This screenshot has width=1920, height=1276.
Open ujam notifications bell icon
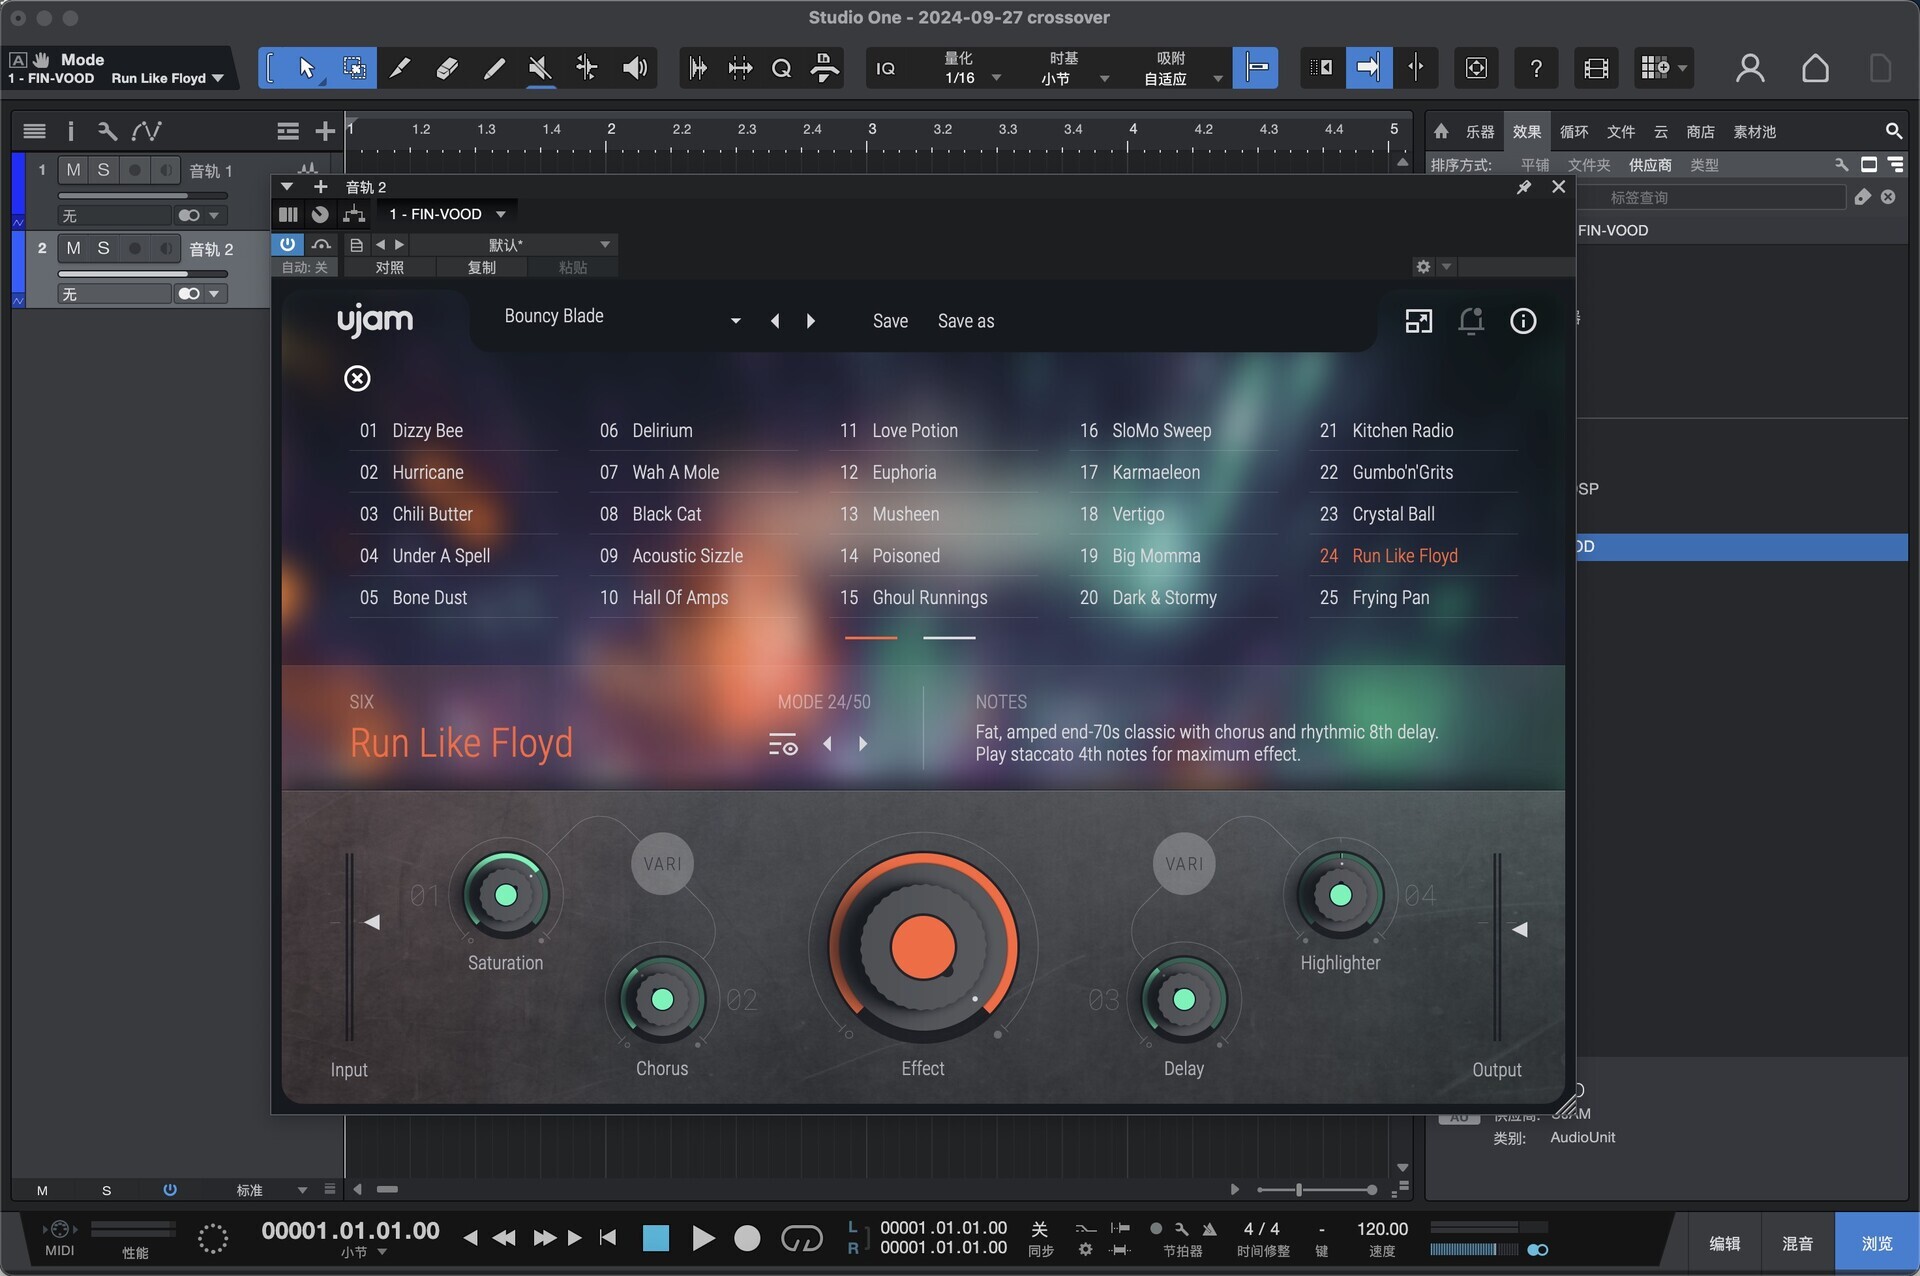coord(1471,321)
